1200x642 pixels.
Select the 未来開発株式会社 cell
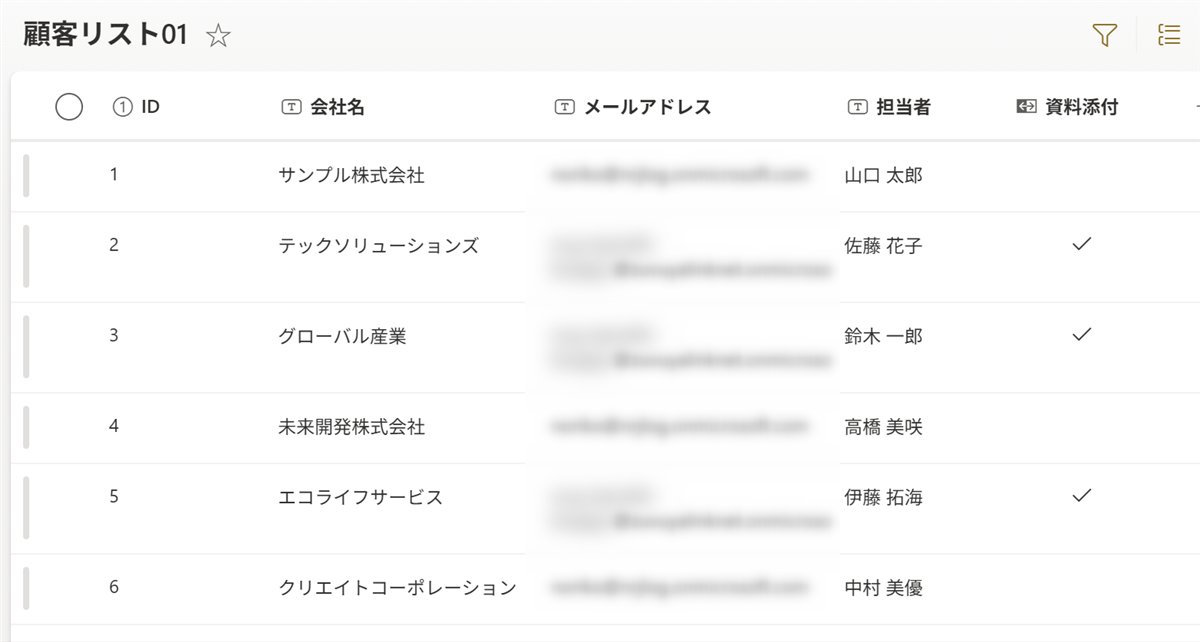(351, 427)
